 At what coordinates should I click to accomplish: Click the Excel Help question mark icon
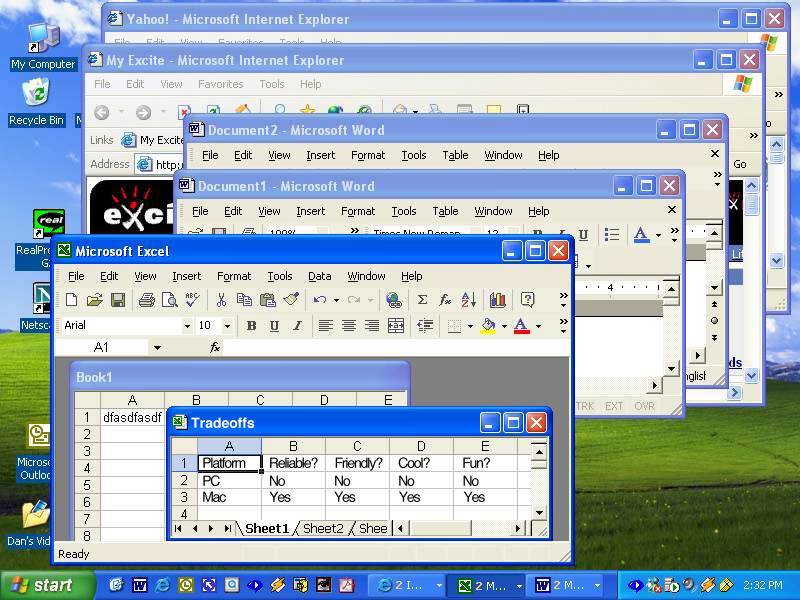pos(528,300)
